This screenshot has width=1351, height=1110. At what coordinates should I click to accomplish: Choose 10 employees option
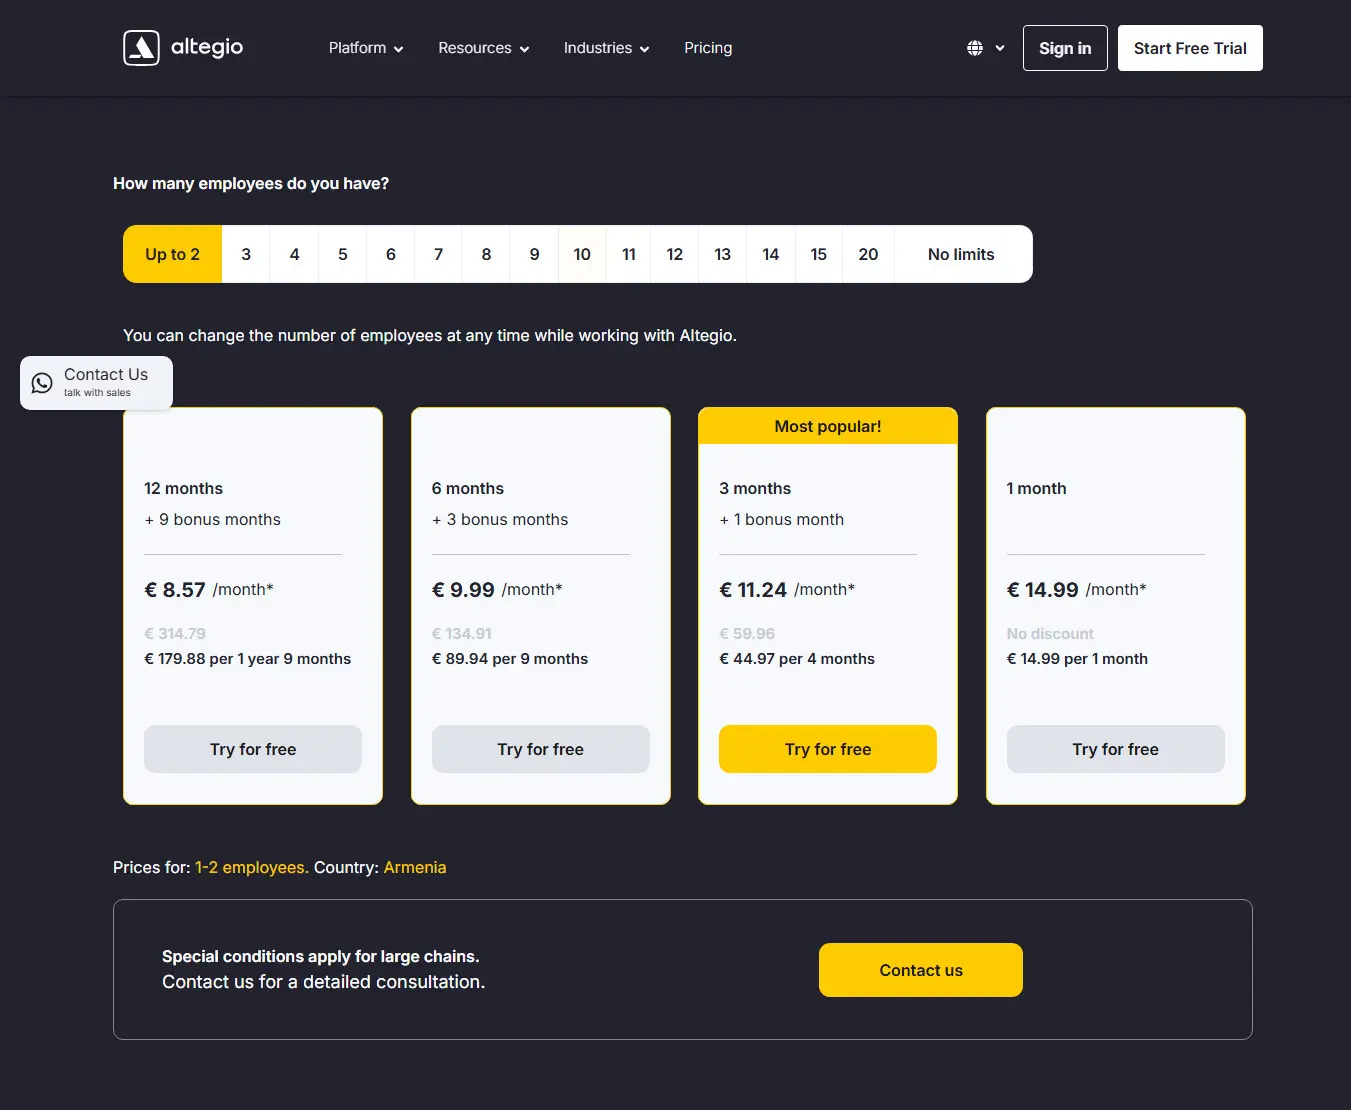(582, 254)
